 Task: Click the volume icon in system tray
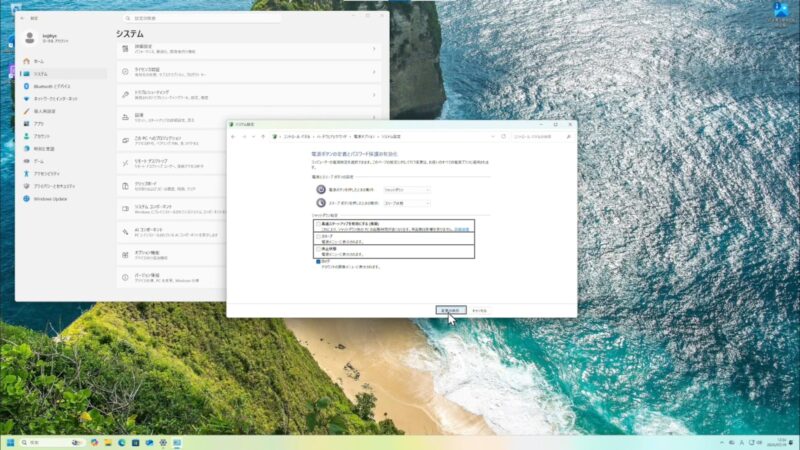click(x=760, y=442)
